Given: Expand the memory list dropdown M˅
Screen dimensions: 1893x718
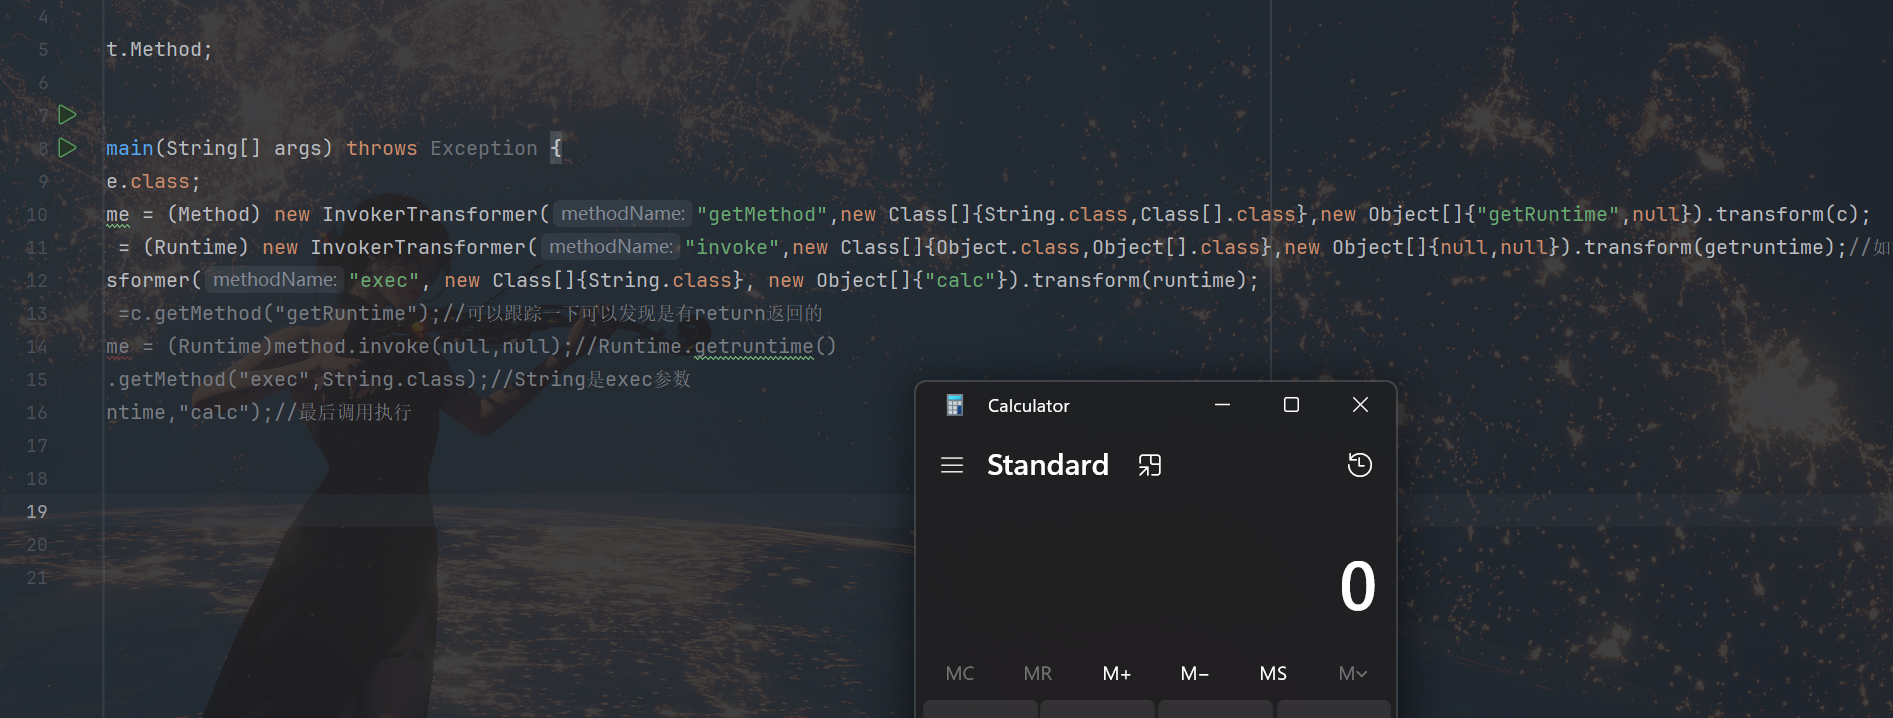Looking at the screenshot, I should point(1352,673).
